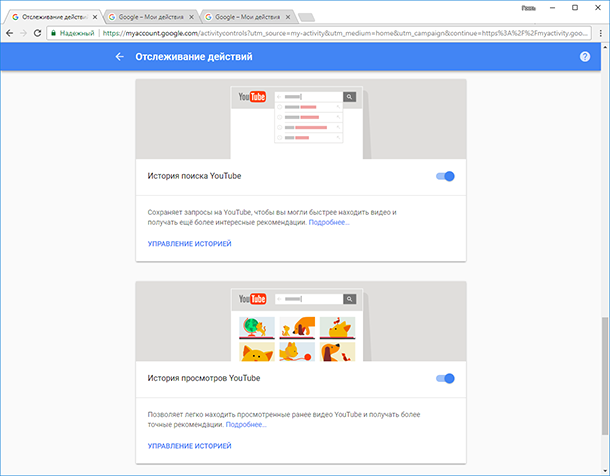This screenshot has height=476, width=610.
Task: Switch to third Google – Мои действия tab
Action: pos(247,17)
